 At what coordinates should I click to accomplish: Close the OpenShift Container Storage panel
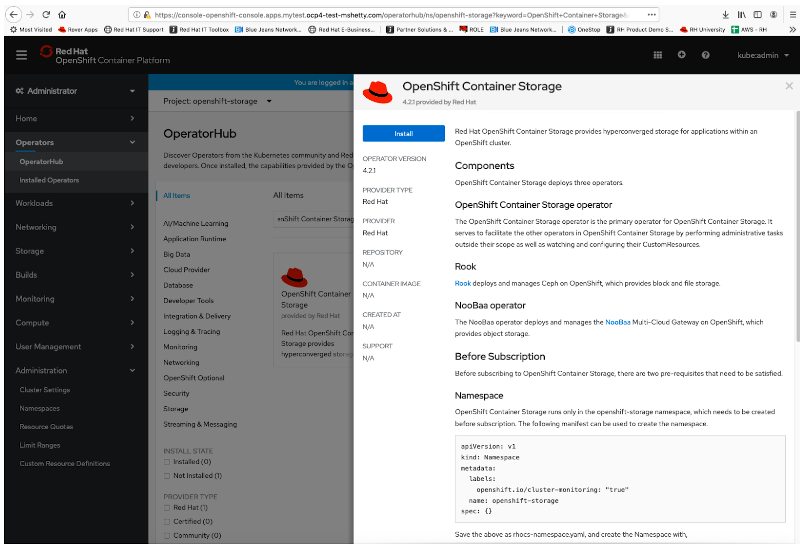click(789, 86)
